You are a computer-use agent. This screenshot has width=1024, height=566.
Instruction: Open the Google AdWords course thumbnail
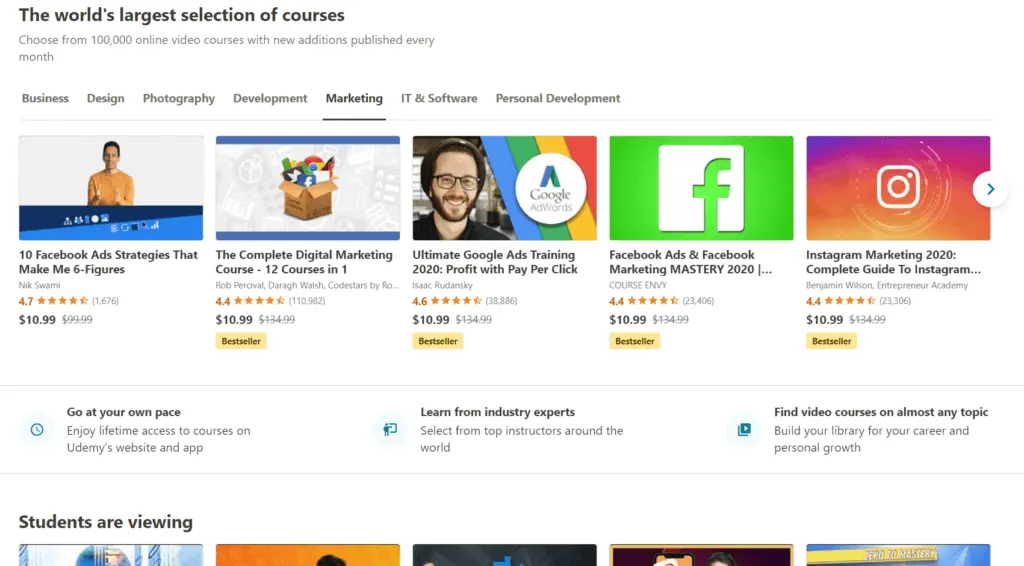(x=504, y=188)
